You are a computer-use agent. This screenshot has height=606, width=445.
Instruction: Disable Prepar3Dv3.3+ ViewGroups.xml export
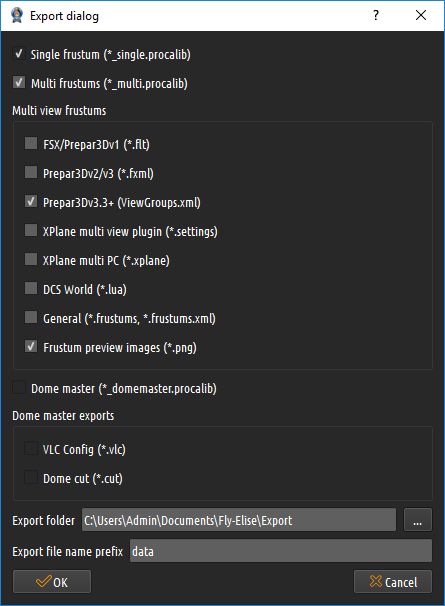(31, 201)
